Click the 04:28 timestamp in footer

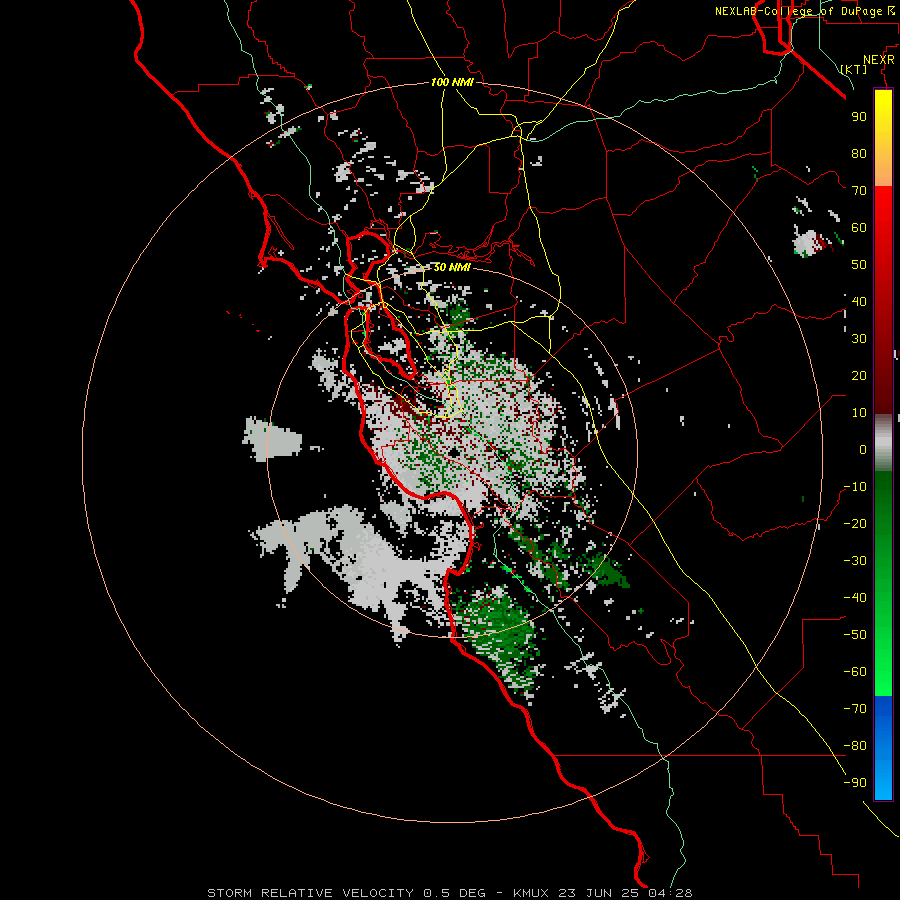coord(670,893)
